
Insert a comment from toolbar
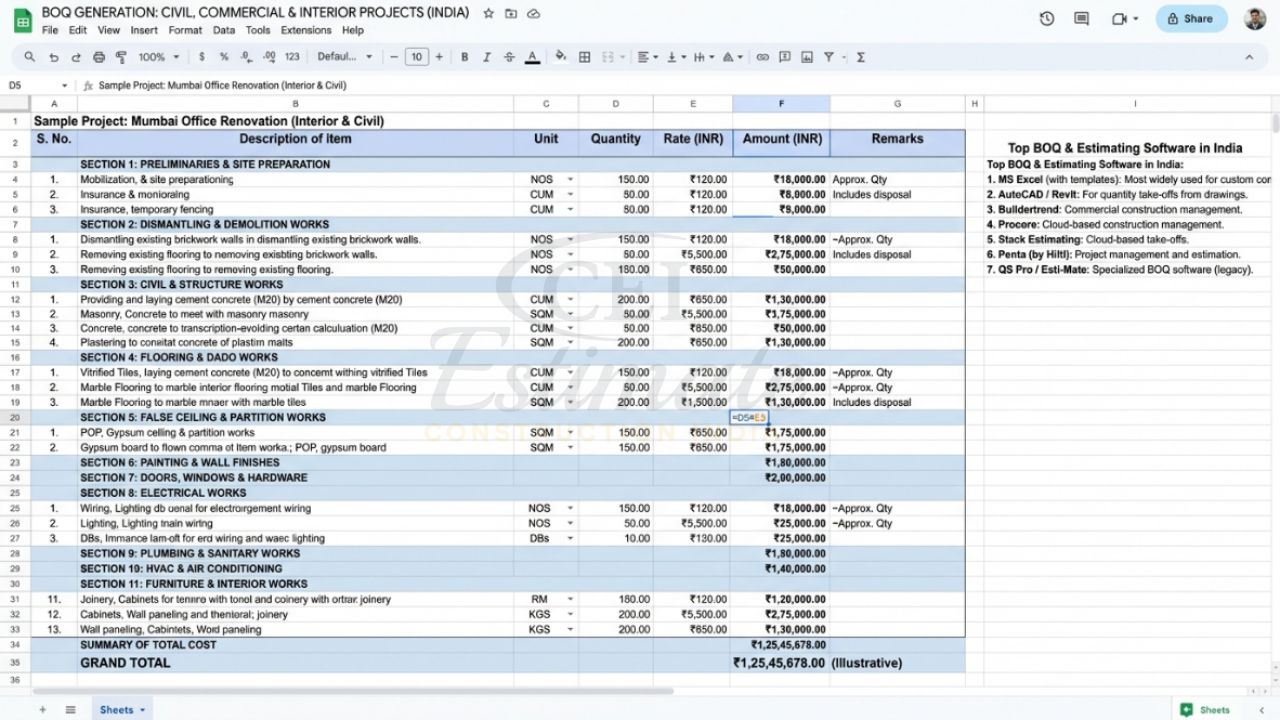[x=784, y=57]
